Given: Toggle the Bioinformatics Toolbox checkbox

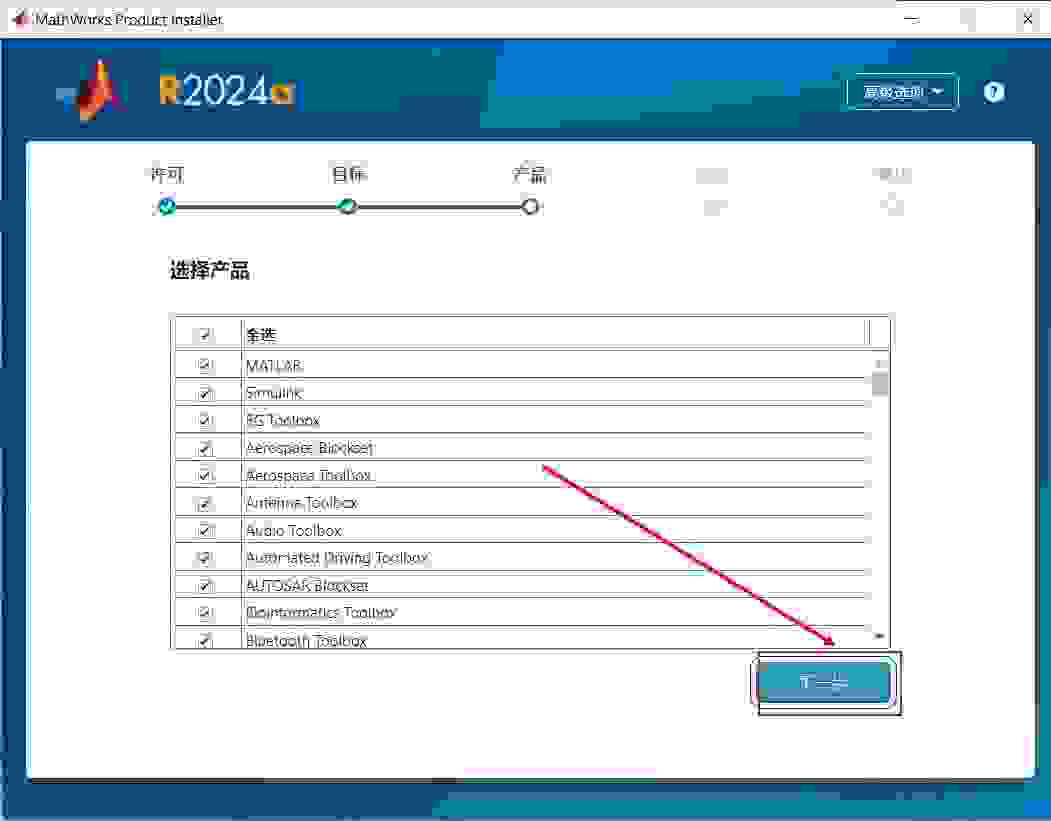Looking at the screenshot, I should pos(205,613).
